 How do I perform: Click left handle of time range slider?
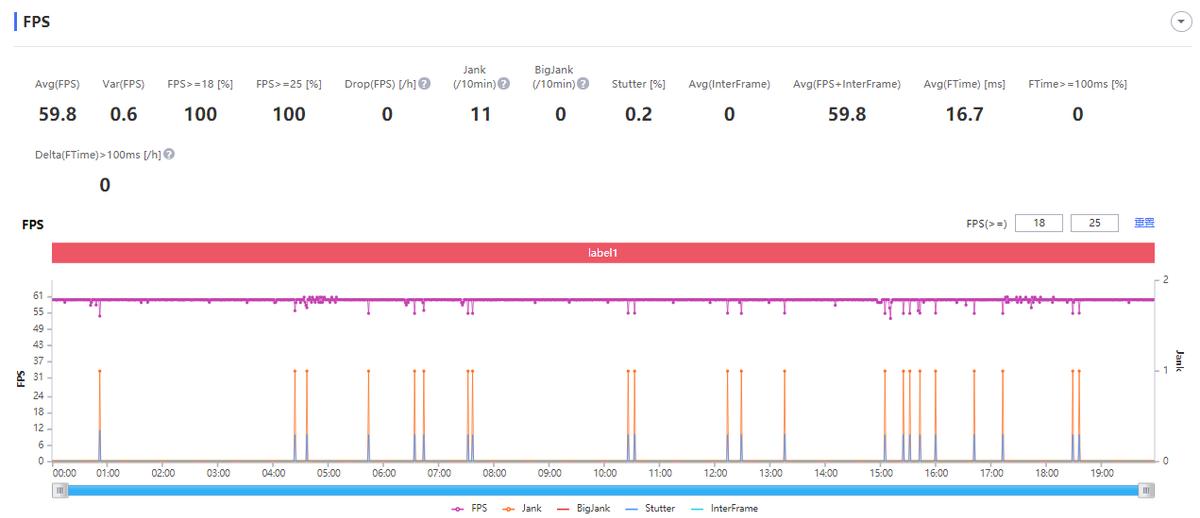click(x=61, y=490)
